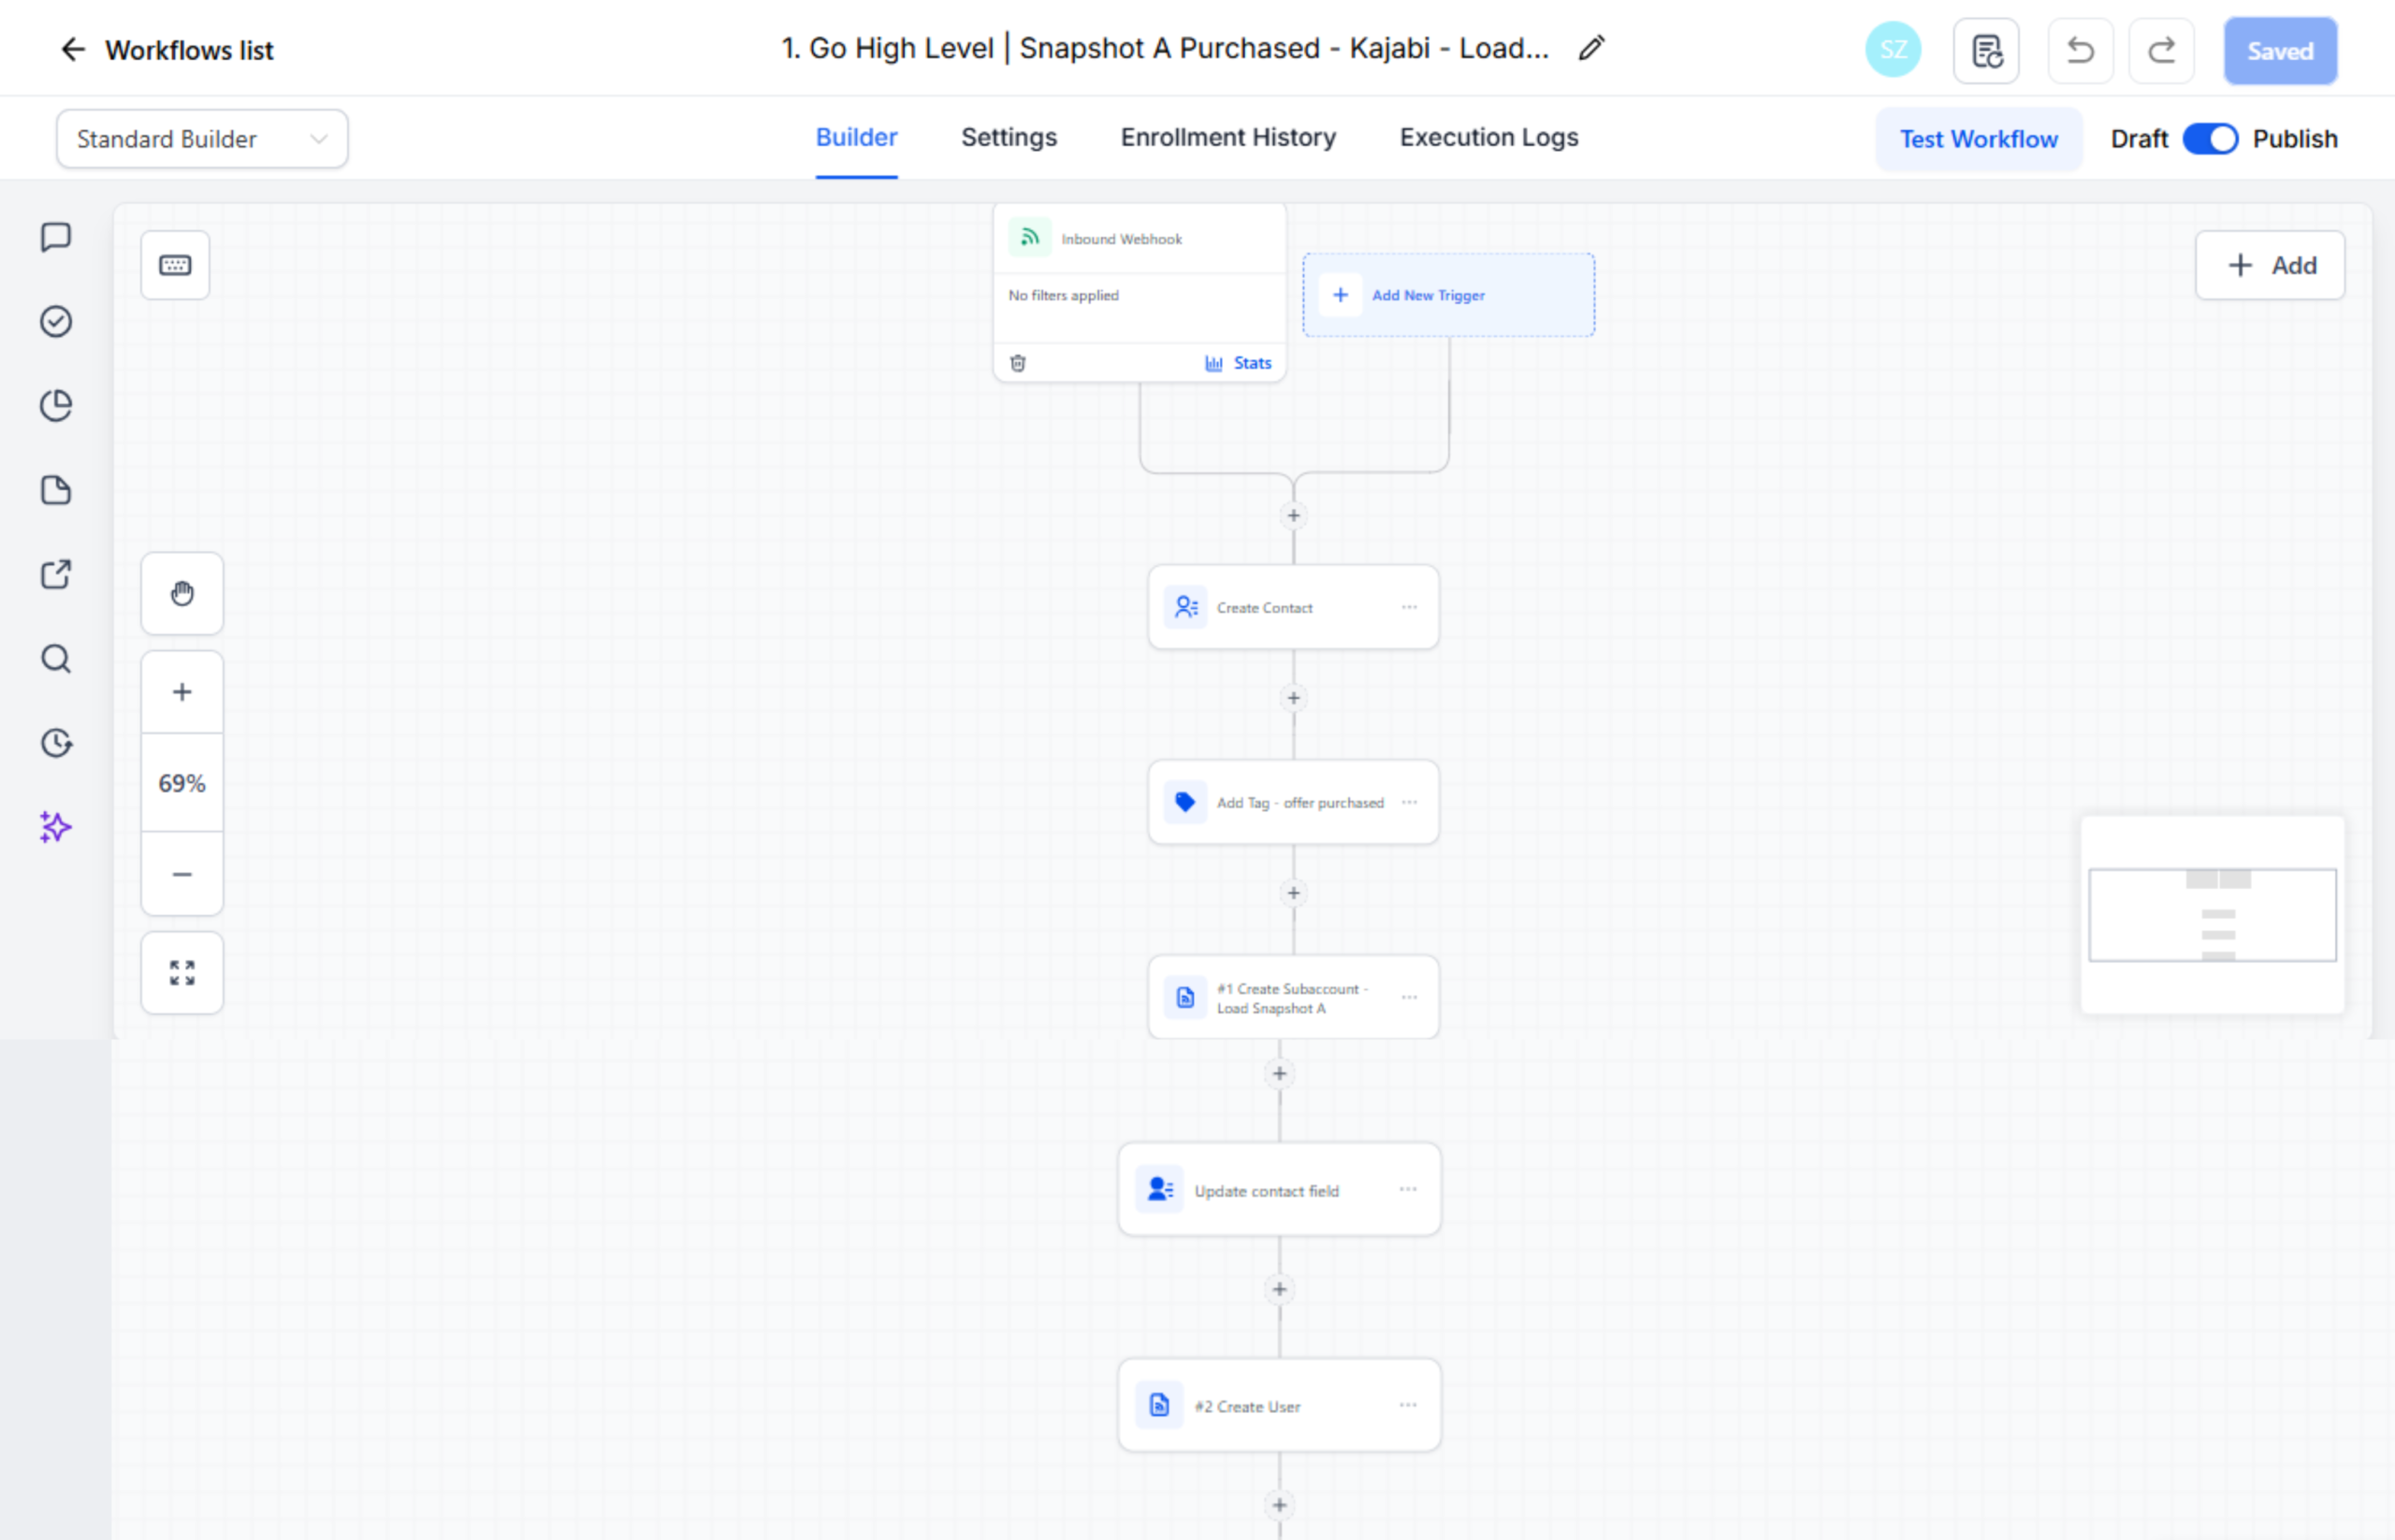Open sidebar clock history icon

(x=56, y=743)
